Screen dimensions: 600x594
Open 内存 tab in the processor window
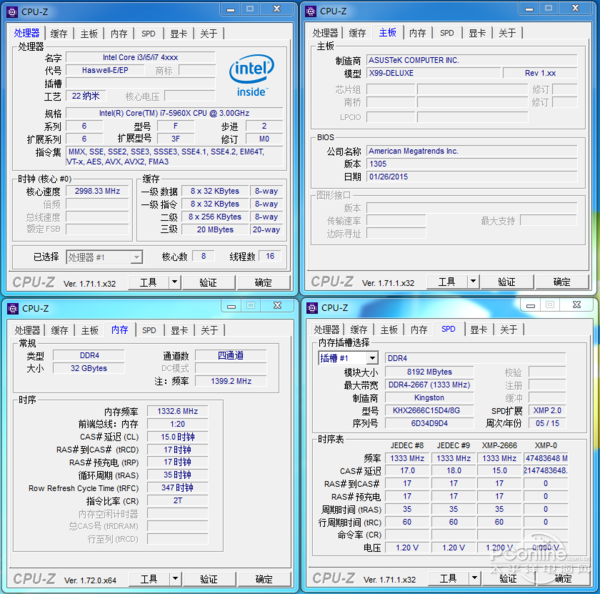[x=119, y=34]
